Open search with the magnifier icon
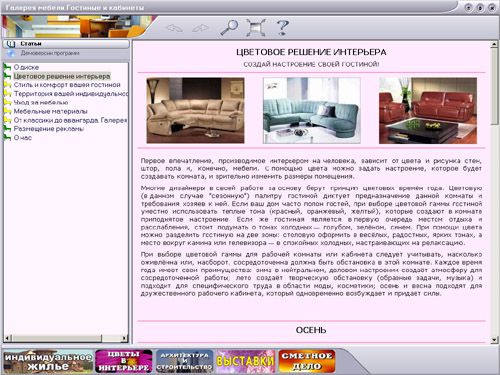This screenshot has height=375, width=500. click(x=230, y=27)
